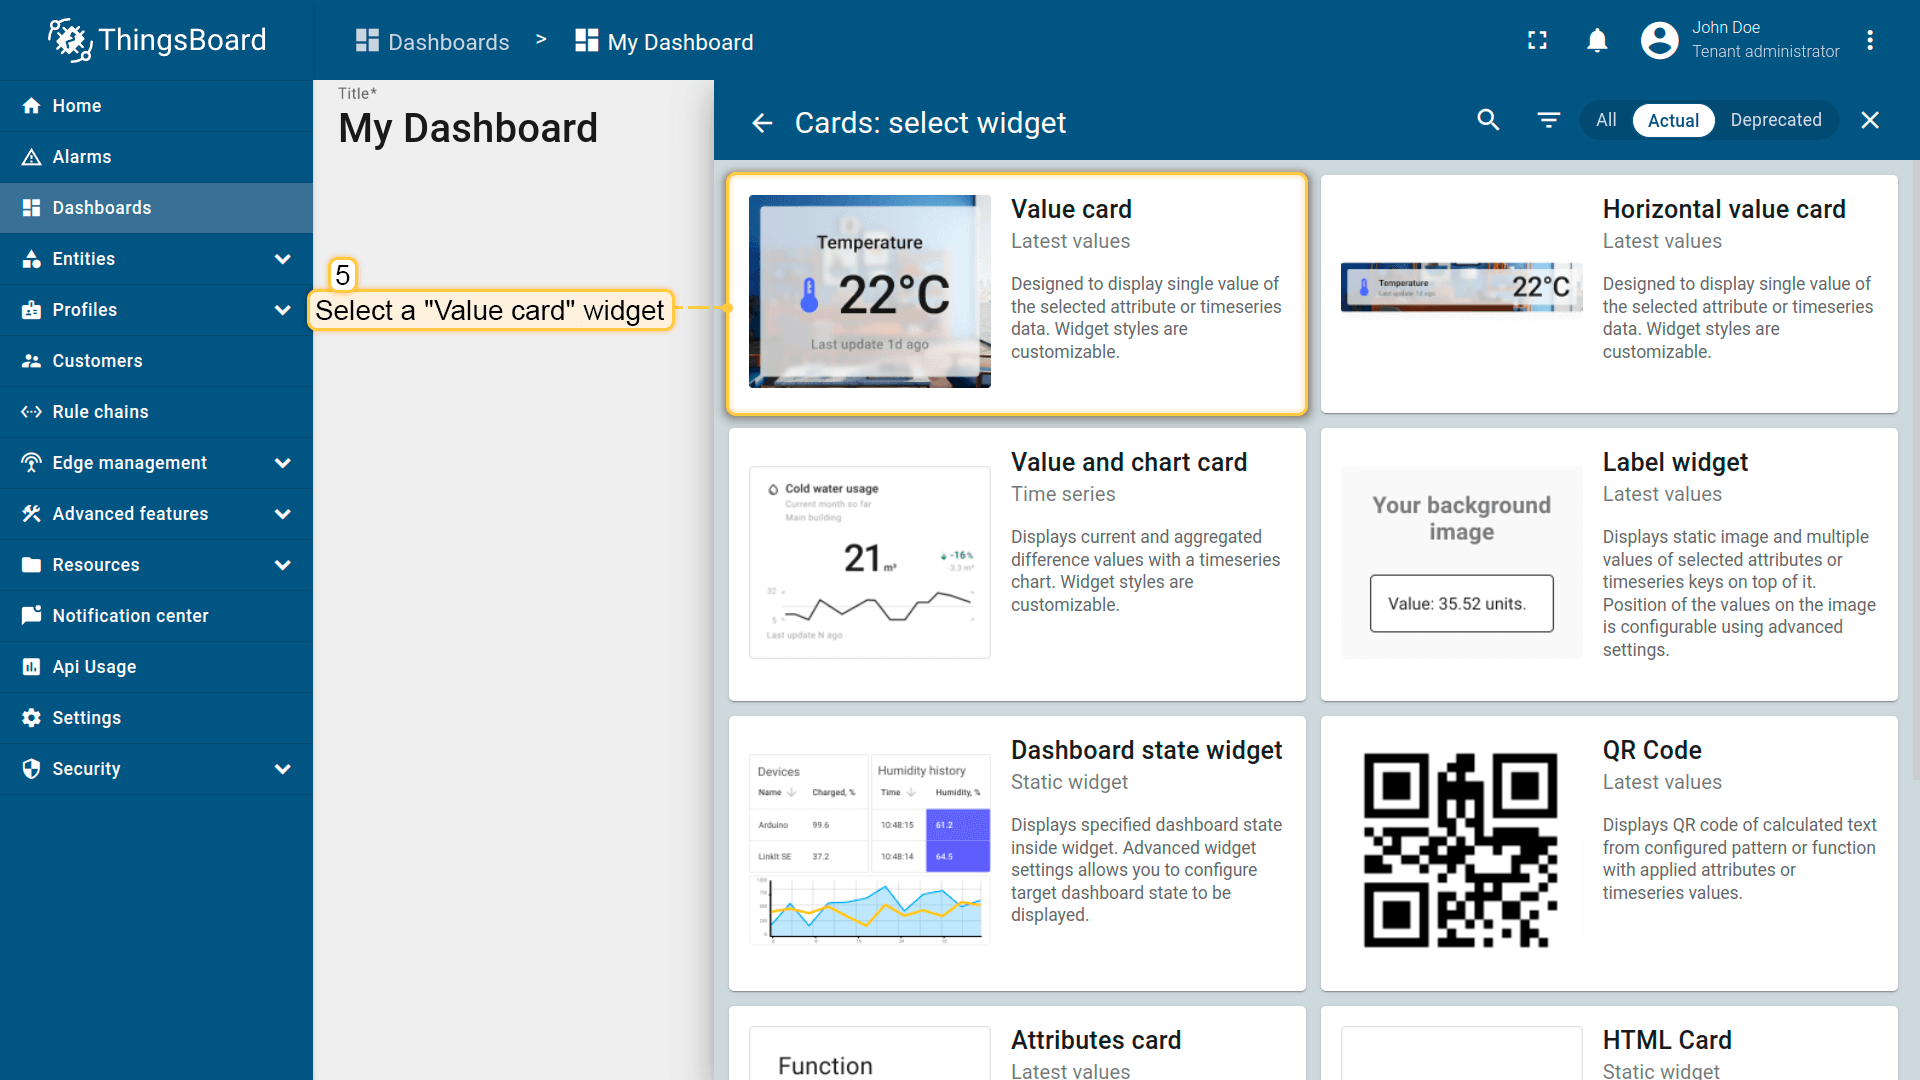Click the QR Code widget thumbnail
The image size is (1920, 1080).
click(x=1460, y=850)
